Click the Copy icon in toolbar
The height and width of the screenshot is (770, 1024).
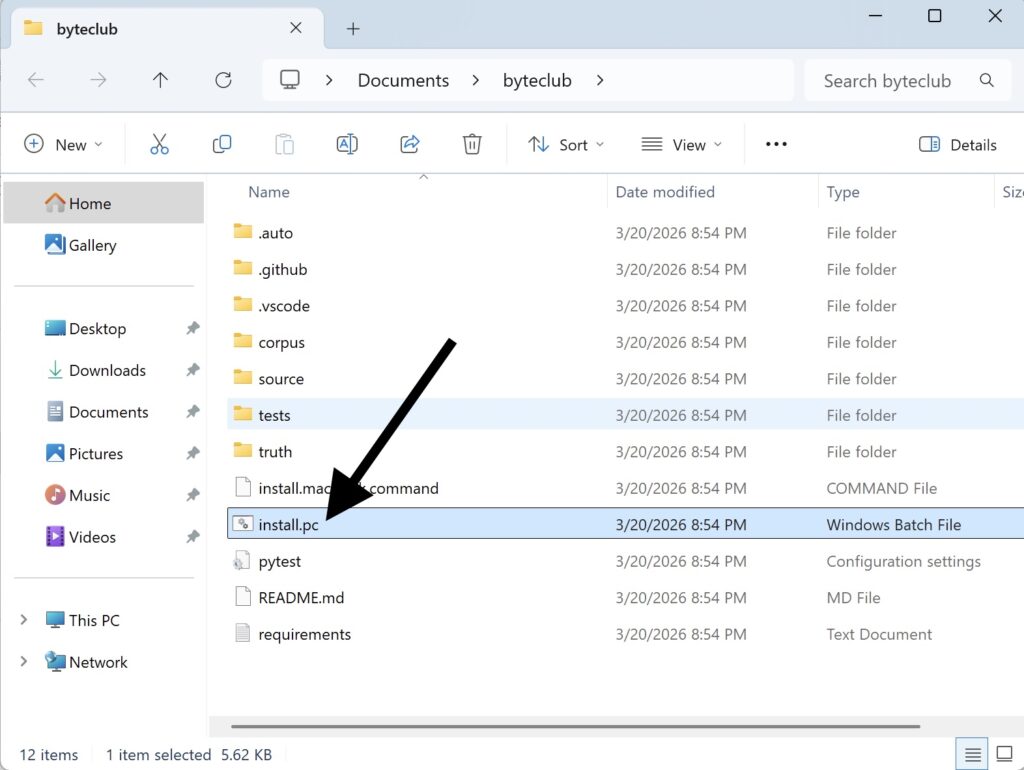coord(222,145)
